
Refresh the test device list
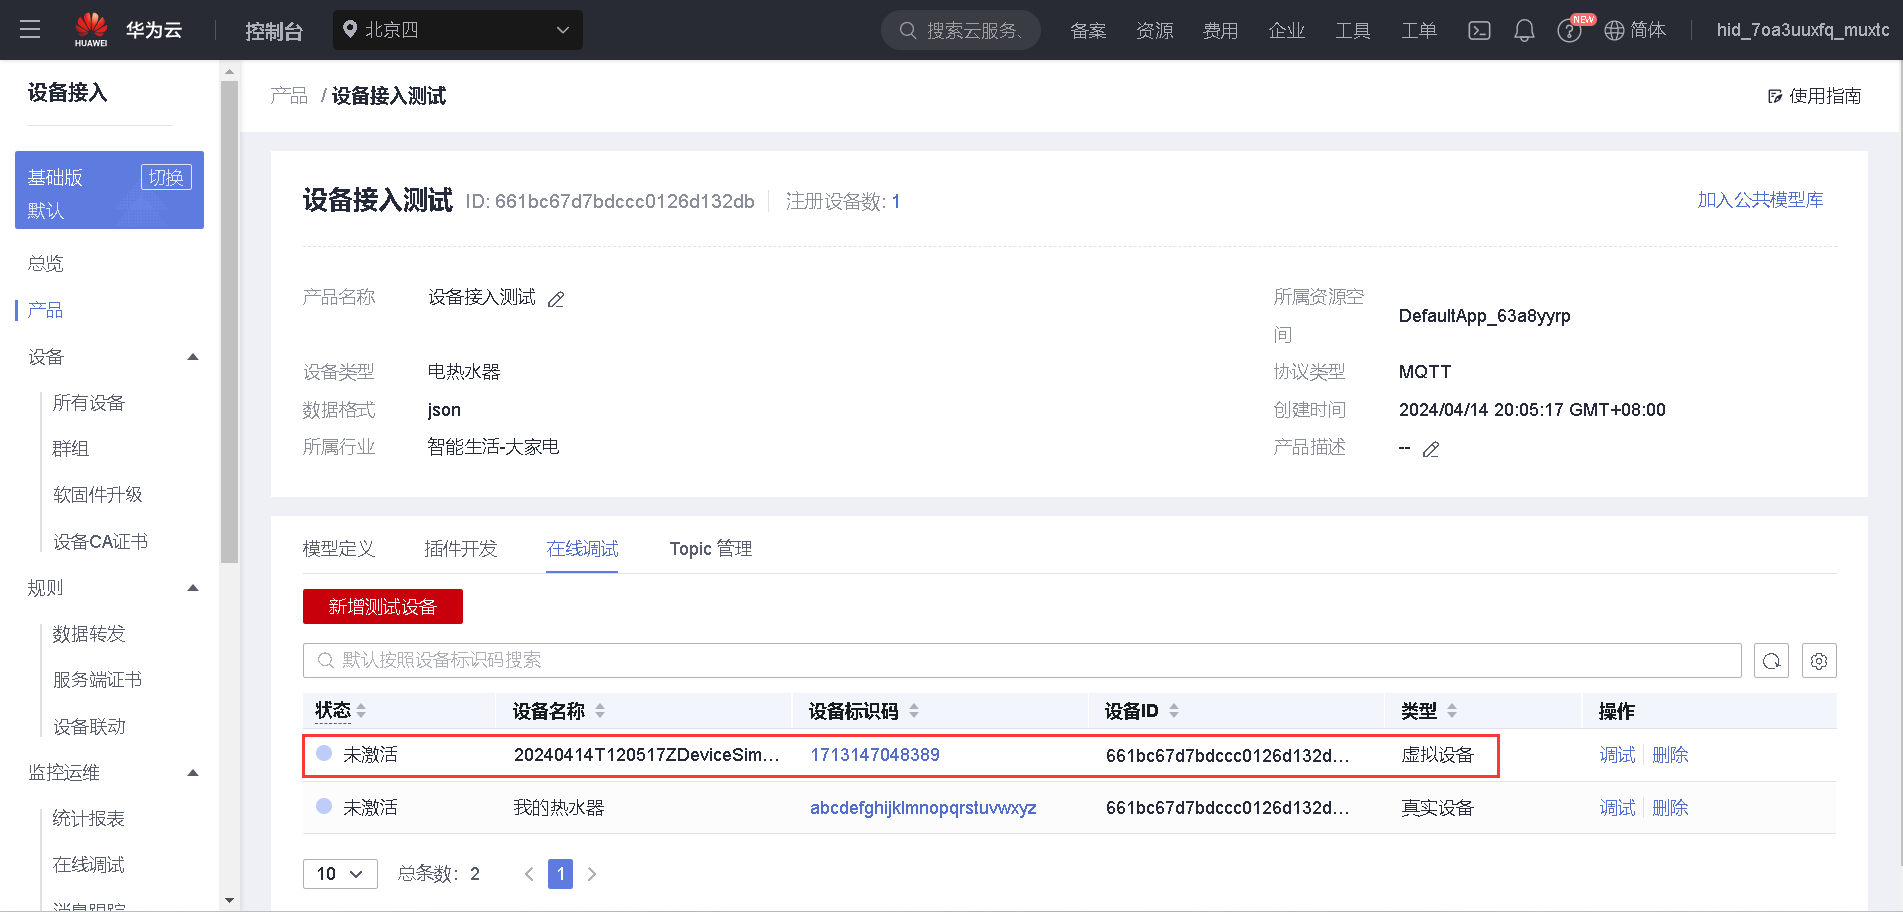coord(1771,661)
